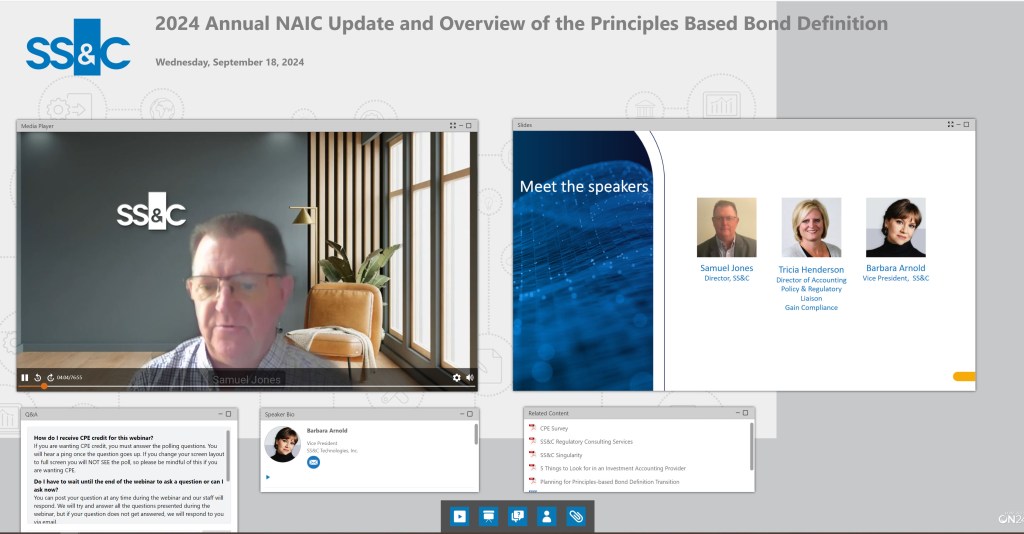
Task: Open the SS&C Singularity document
Action: pos(560,455)
